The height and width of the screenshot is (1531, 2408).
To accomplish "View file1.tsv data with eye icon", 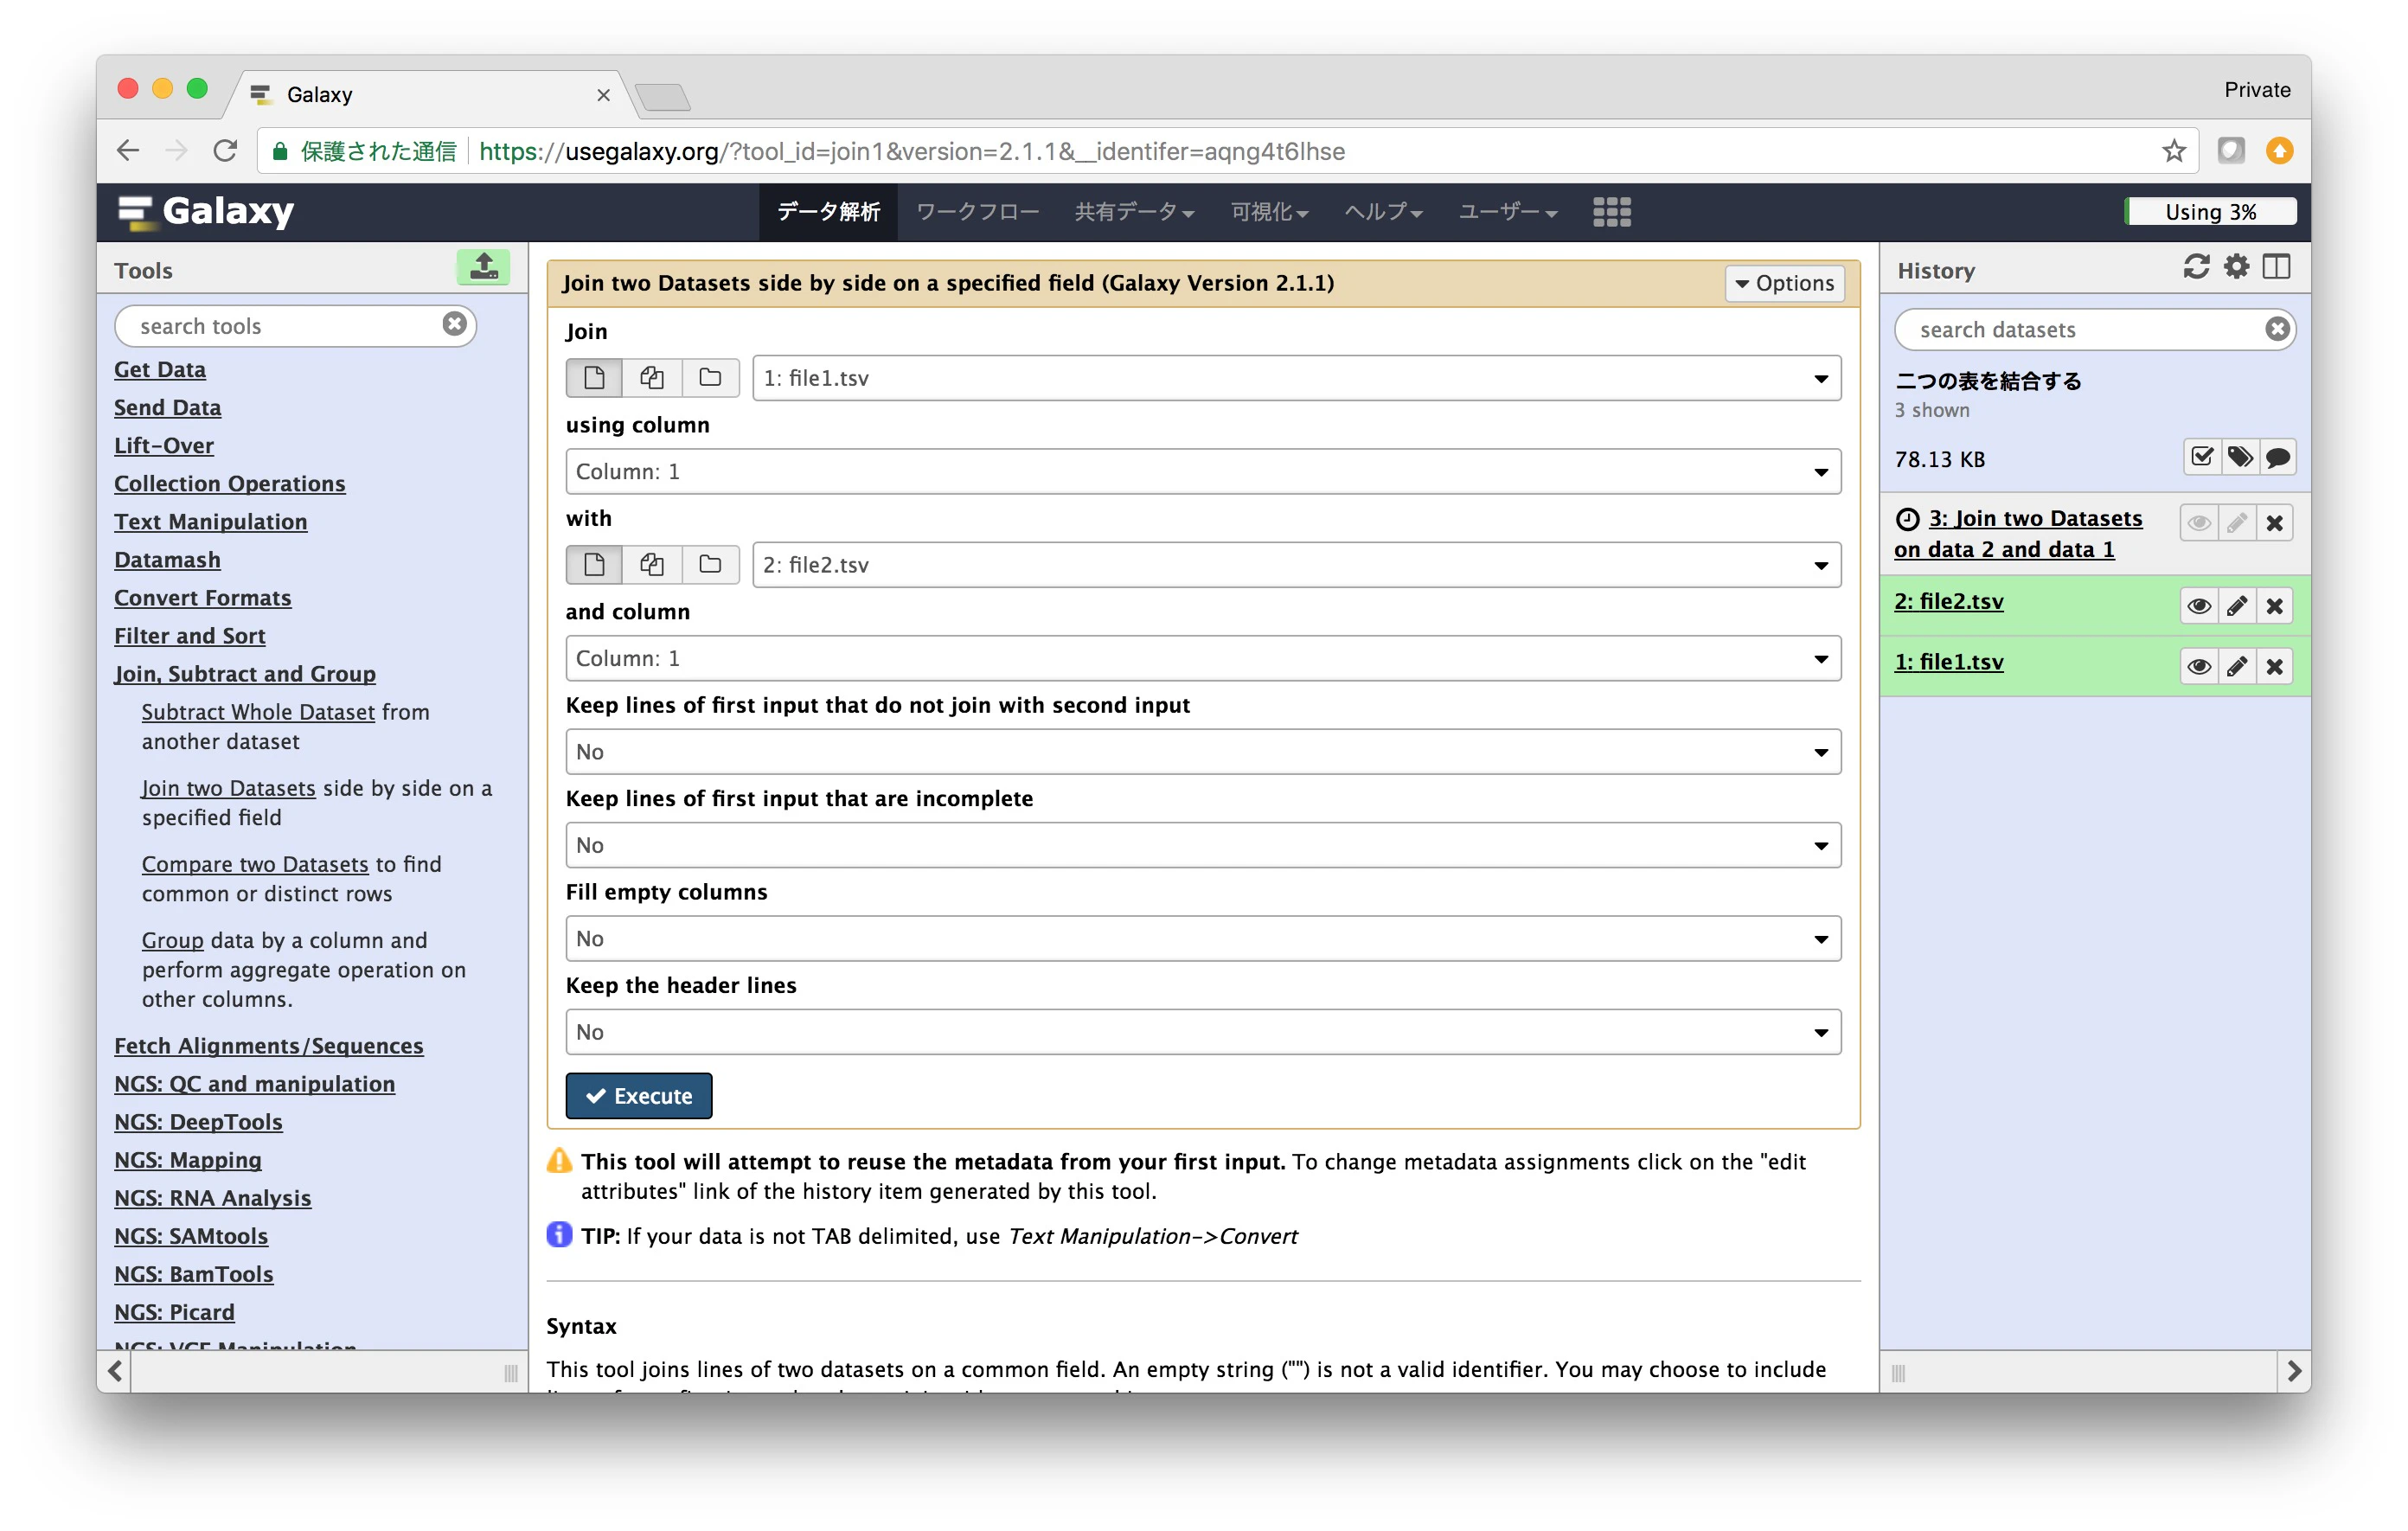I will click(2198, 667).
